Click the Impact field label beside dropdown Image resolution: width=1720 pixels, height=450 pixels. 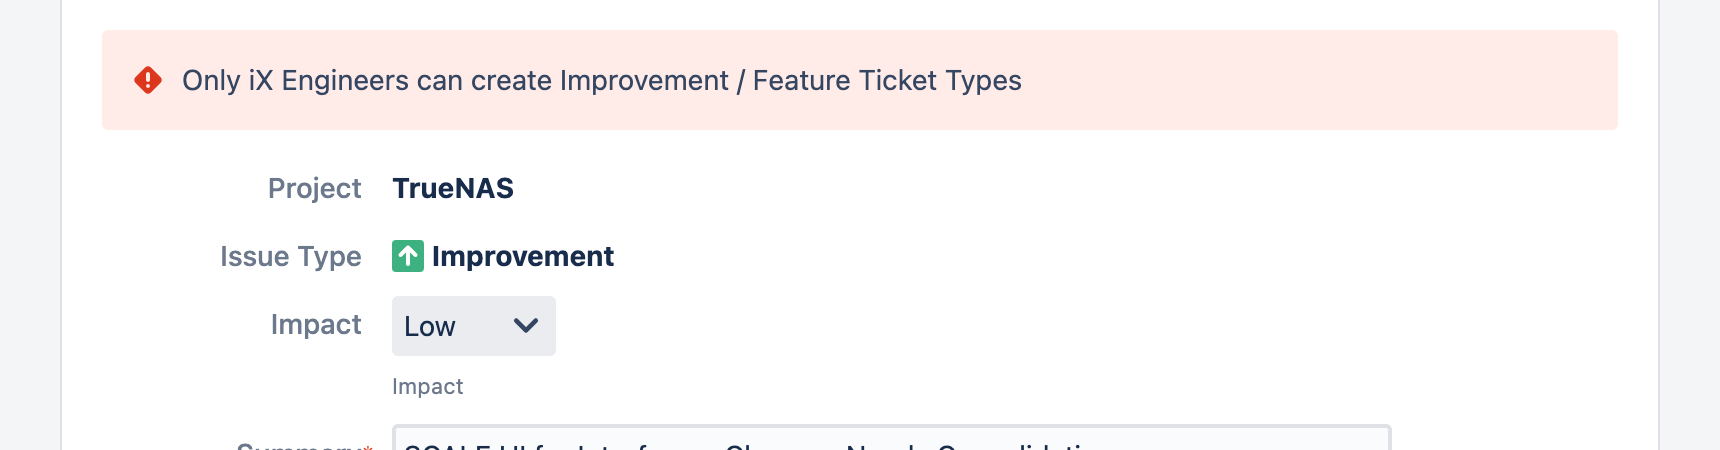point(316,325)
